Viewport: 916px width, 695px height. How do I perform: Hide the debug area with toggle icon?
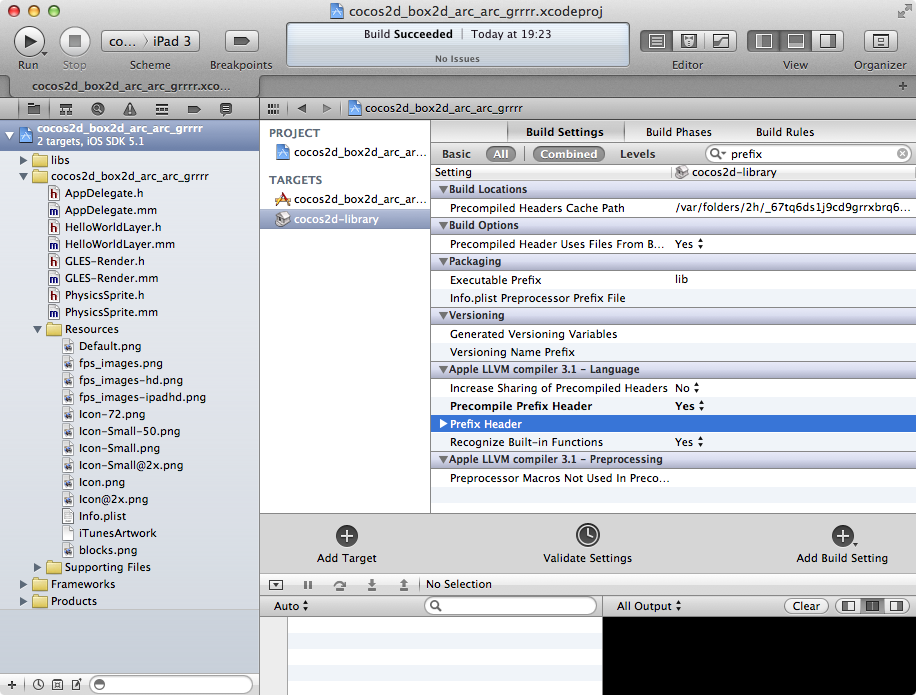(276, 585)
